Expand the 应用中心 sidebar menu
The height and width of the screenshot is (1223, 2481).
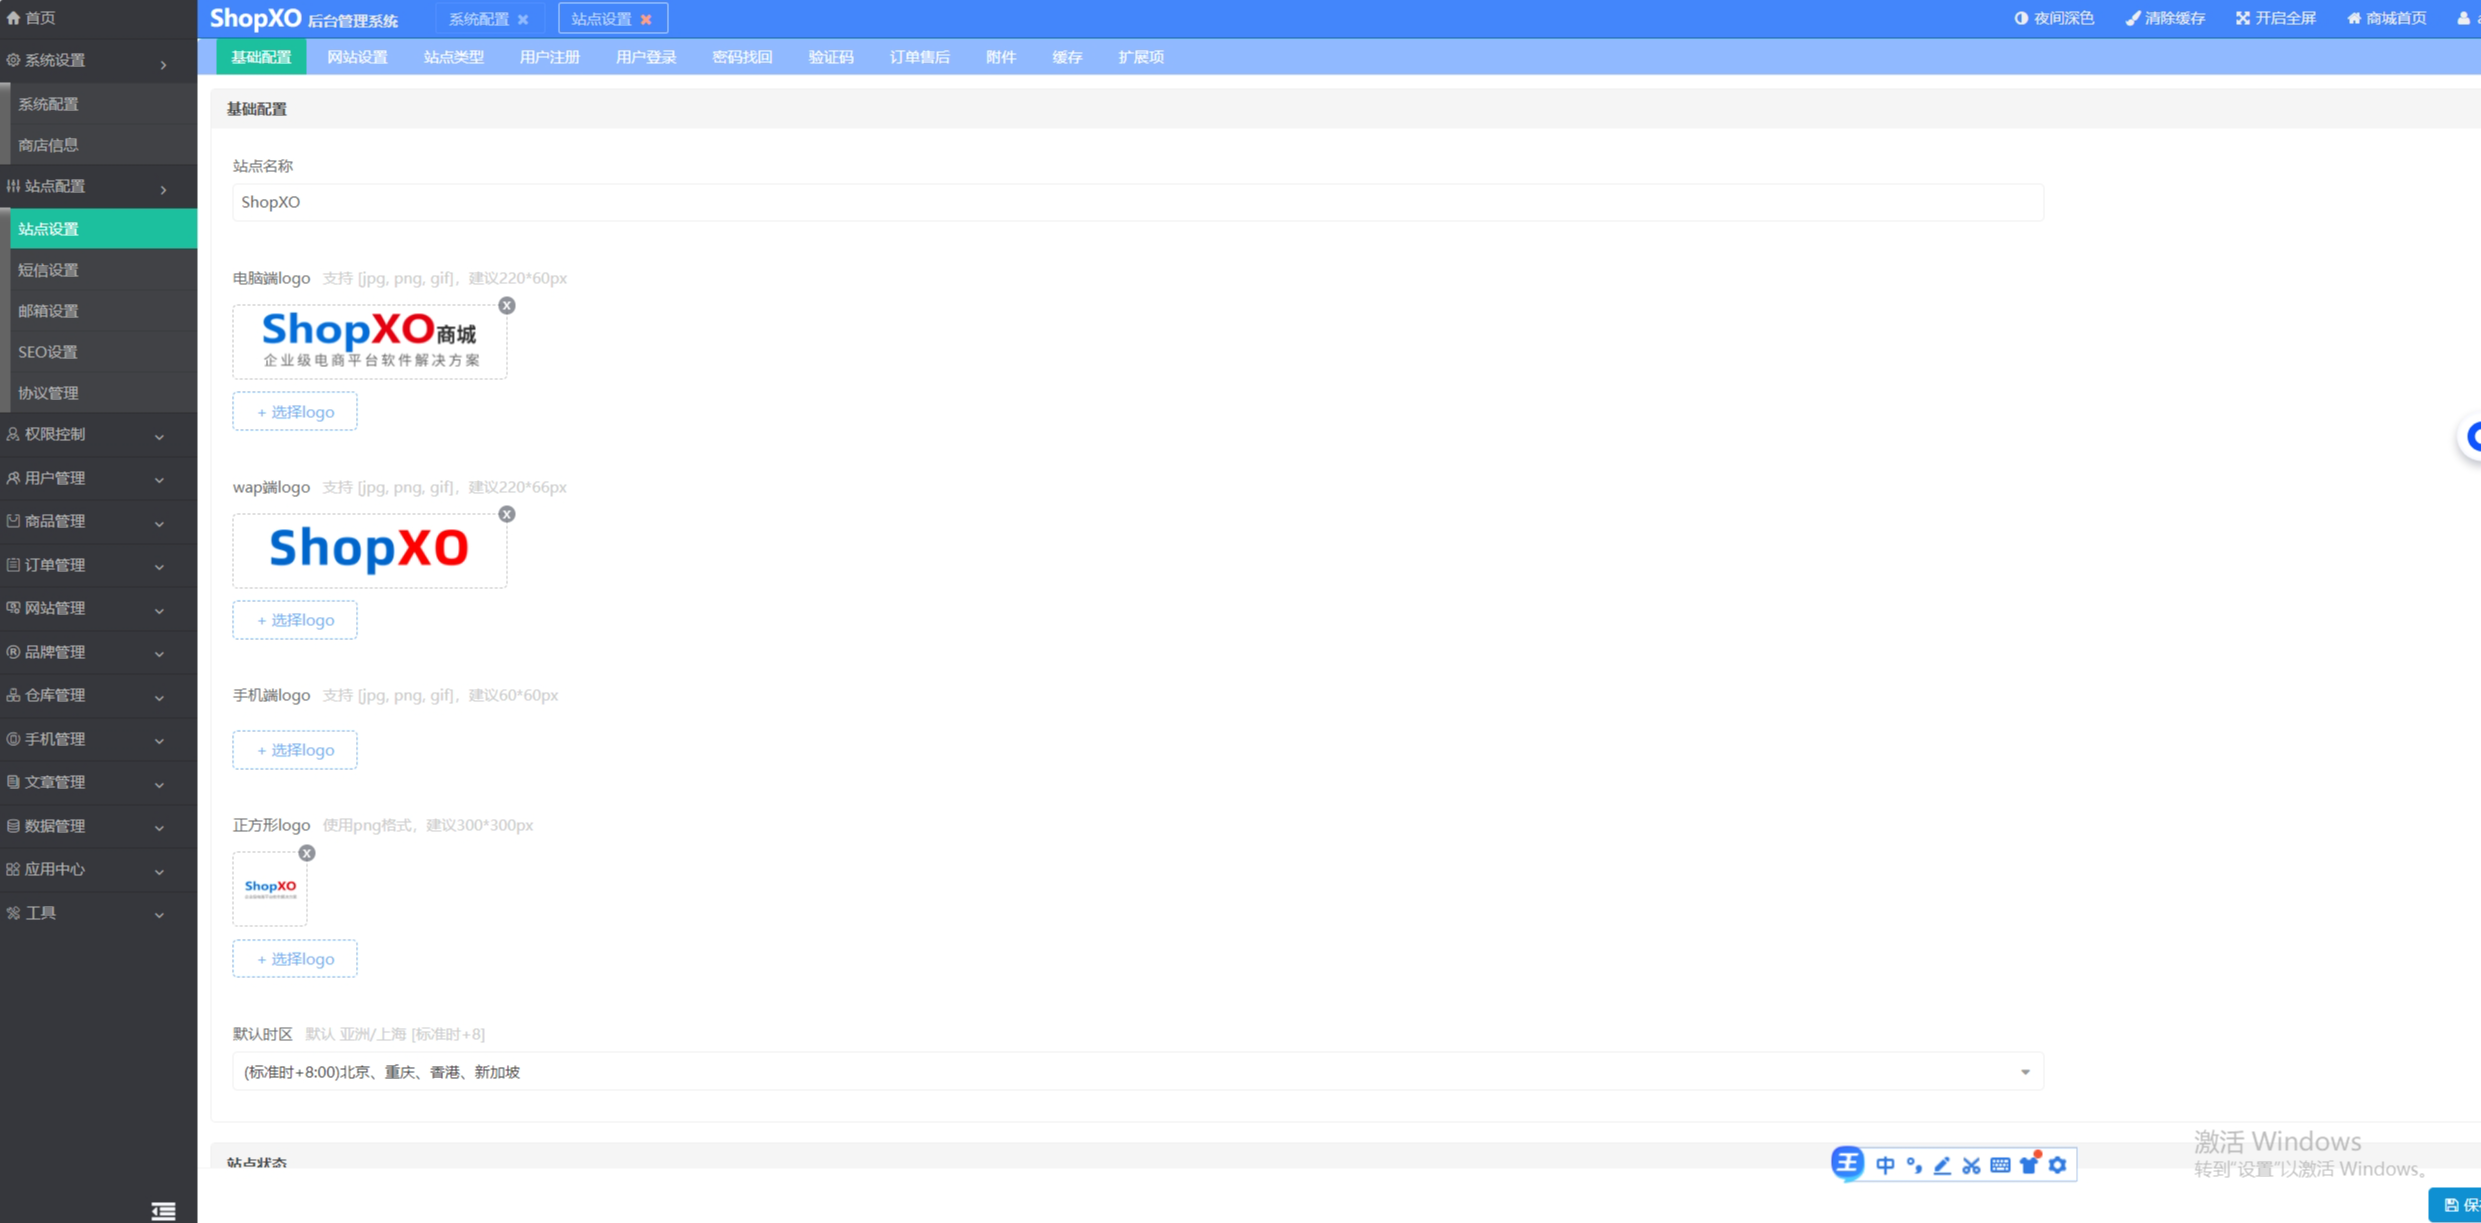[x=98, y=870]
